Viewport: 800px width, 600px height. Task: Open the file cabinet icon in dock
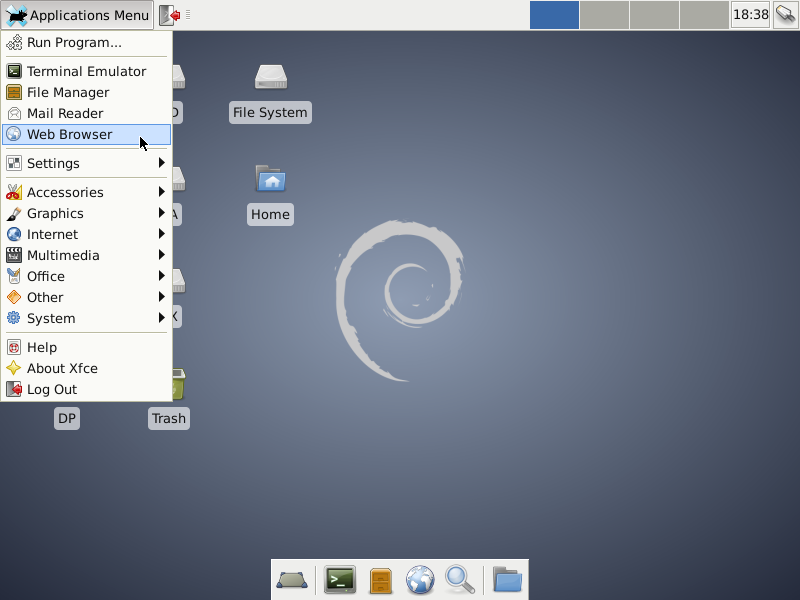click(380, 579)
